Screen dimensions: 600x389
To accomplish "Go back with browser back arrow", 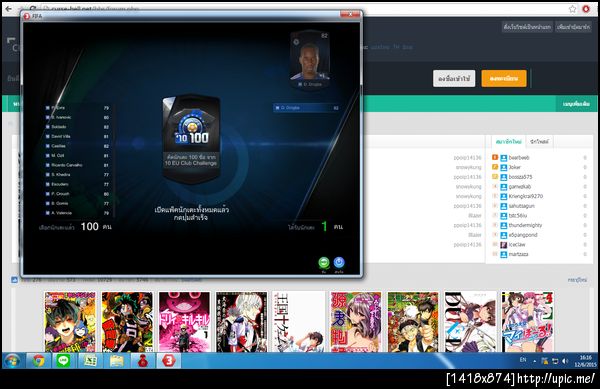I will click(x=8, y=8).
